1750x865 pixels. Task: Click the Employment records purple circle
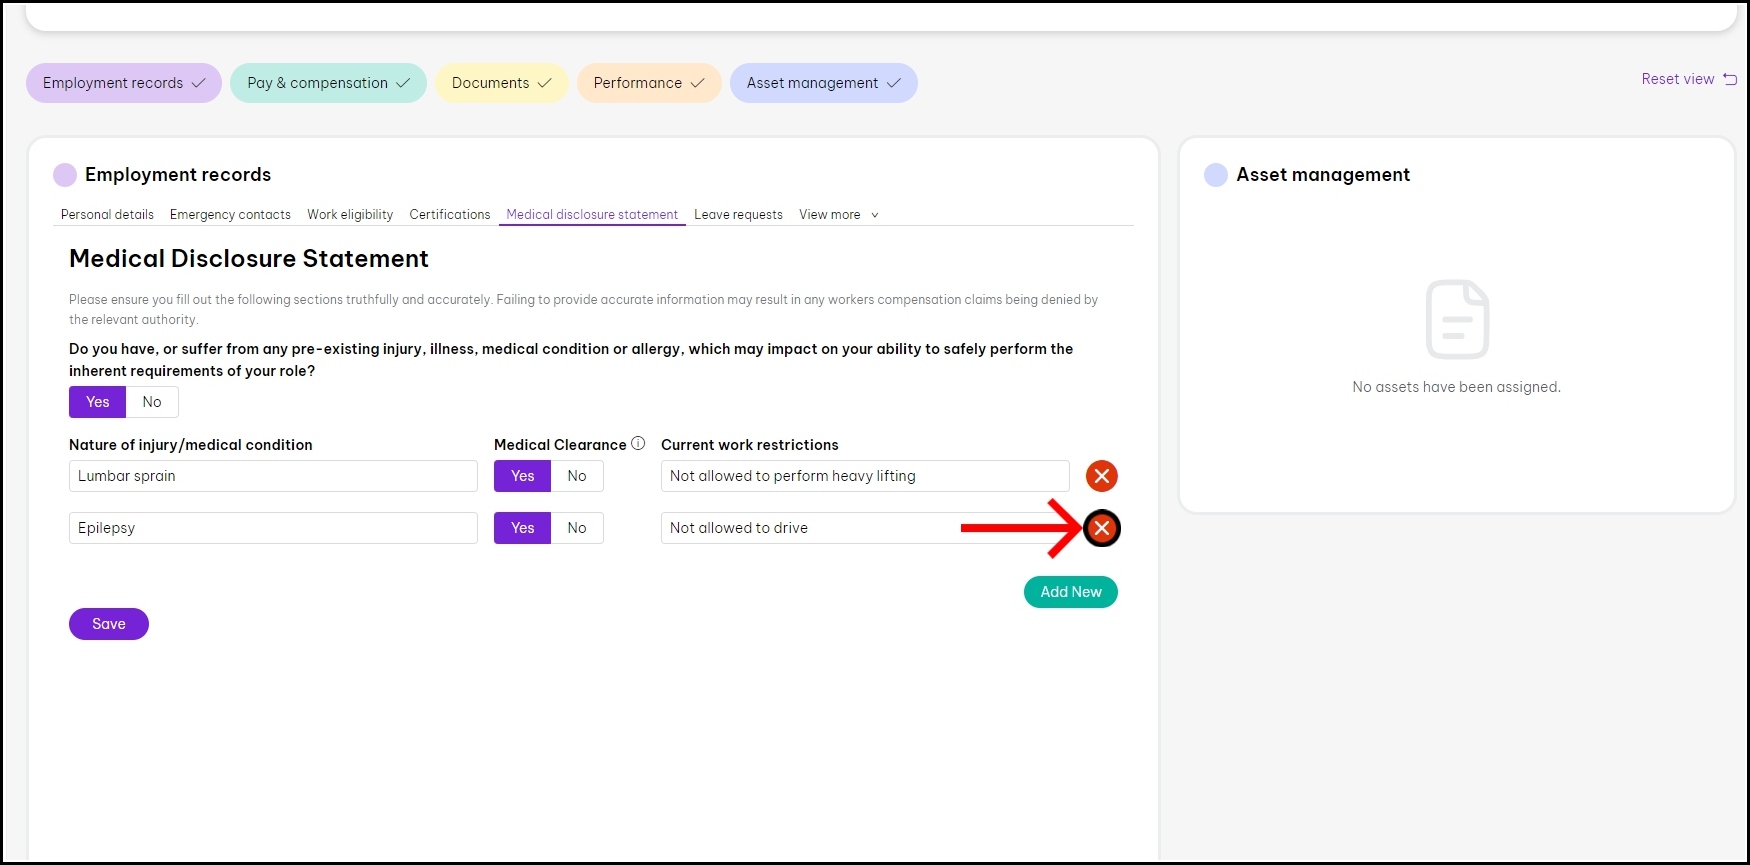(65, 175)
